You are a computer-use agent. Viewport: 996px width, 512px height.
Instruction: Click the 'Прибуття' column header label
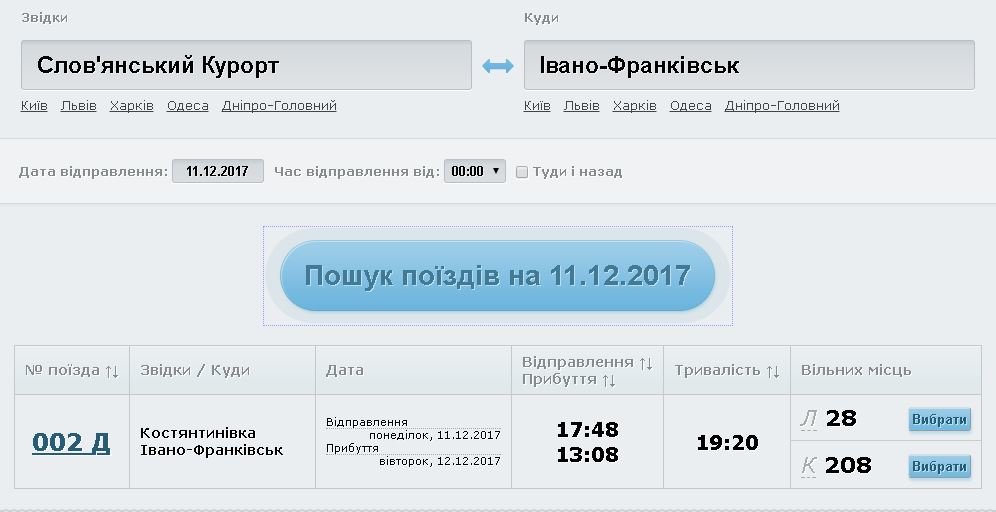click(559, 379)
